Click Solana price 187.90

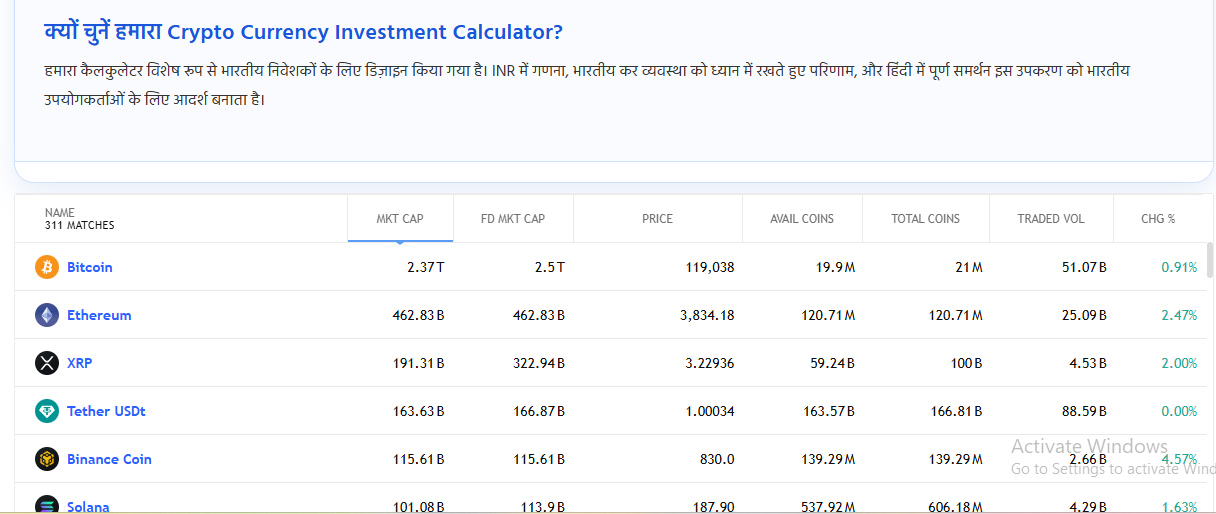(714, 507)
